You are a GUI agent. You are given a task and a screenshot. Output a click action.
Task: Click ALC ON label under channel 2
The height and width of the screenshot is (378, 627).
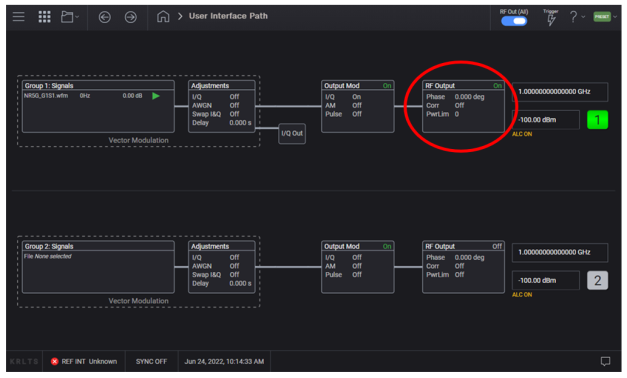(x=522, y=295)
